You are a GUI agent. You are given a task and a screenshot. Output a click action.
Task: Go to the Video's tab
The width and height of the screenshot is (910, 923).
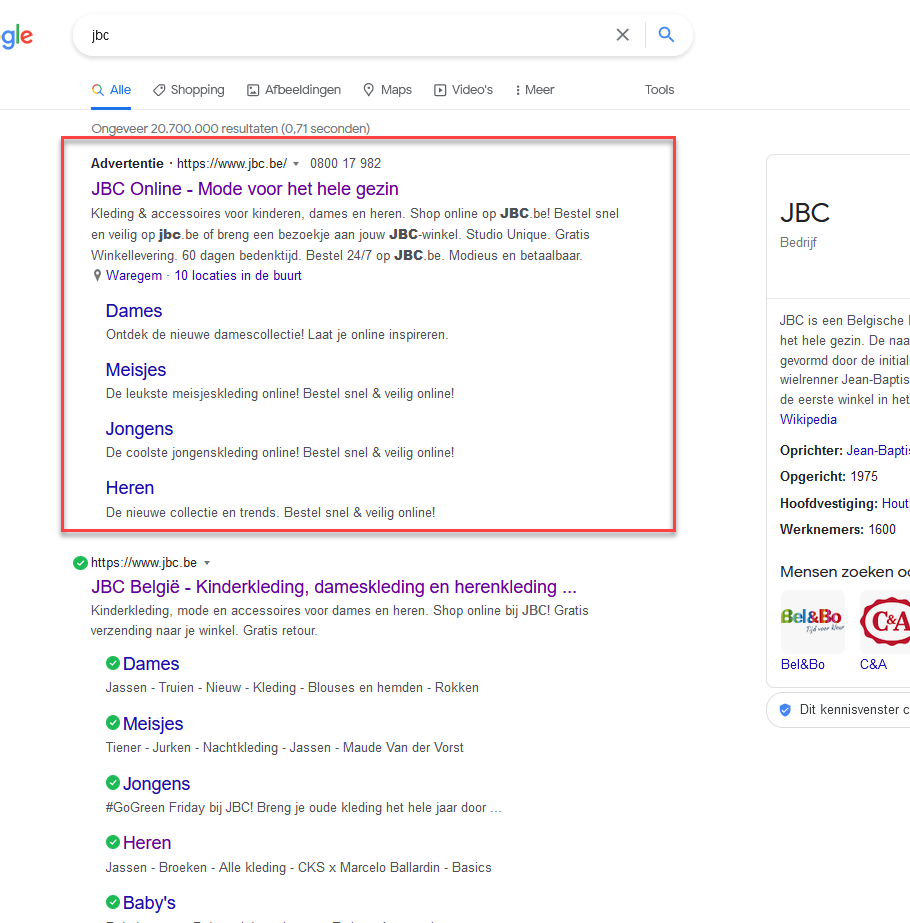tap(463, 89)
